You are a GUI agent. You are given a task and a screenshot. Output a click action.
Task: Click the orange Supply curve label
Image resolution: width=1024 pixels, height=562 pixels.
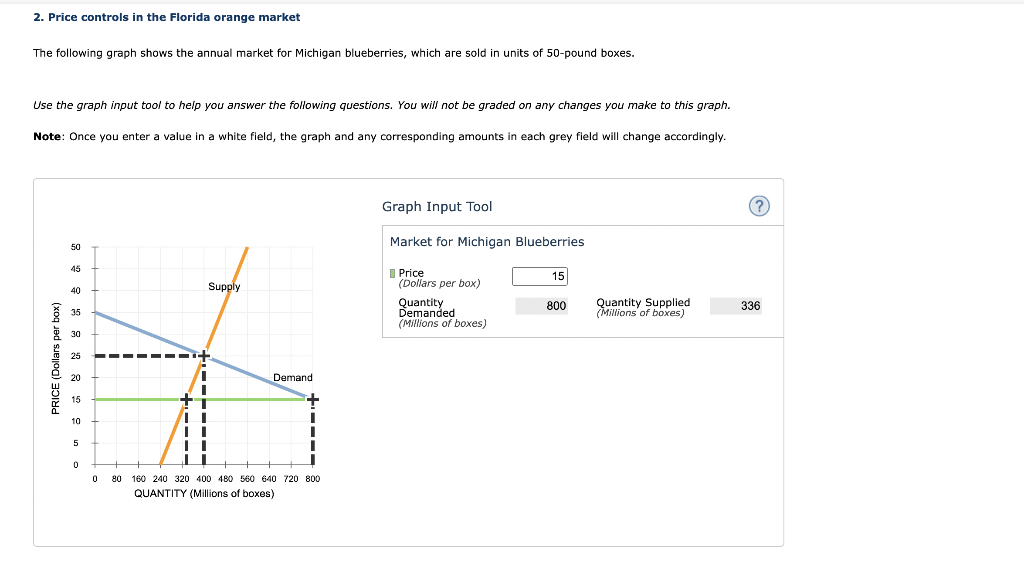tap(224, 287)
